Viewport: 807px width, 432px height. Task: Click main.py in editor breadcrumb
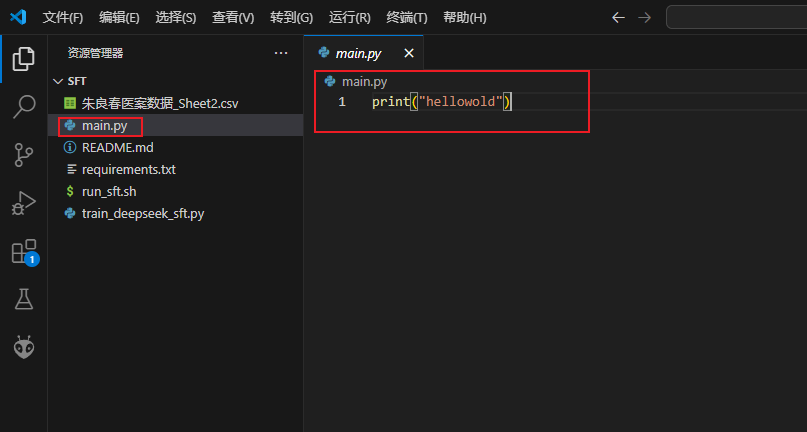coord(364,81)
